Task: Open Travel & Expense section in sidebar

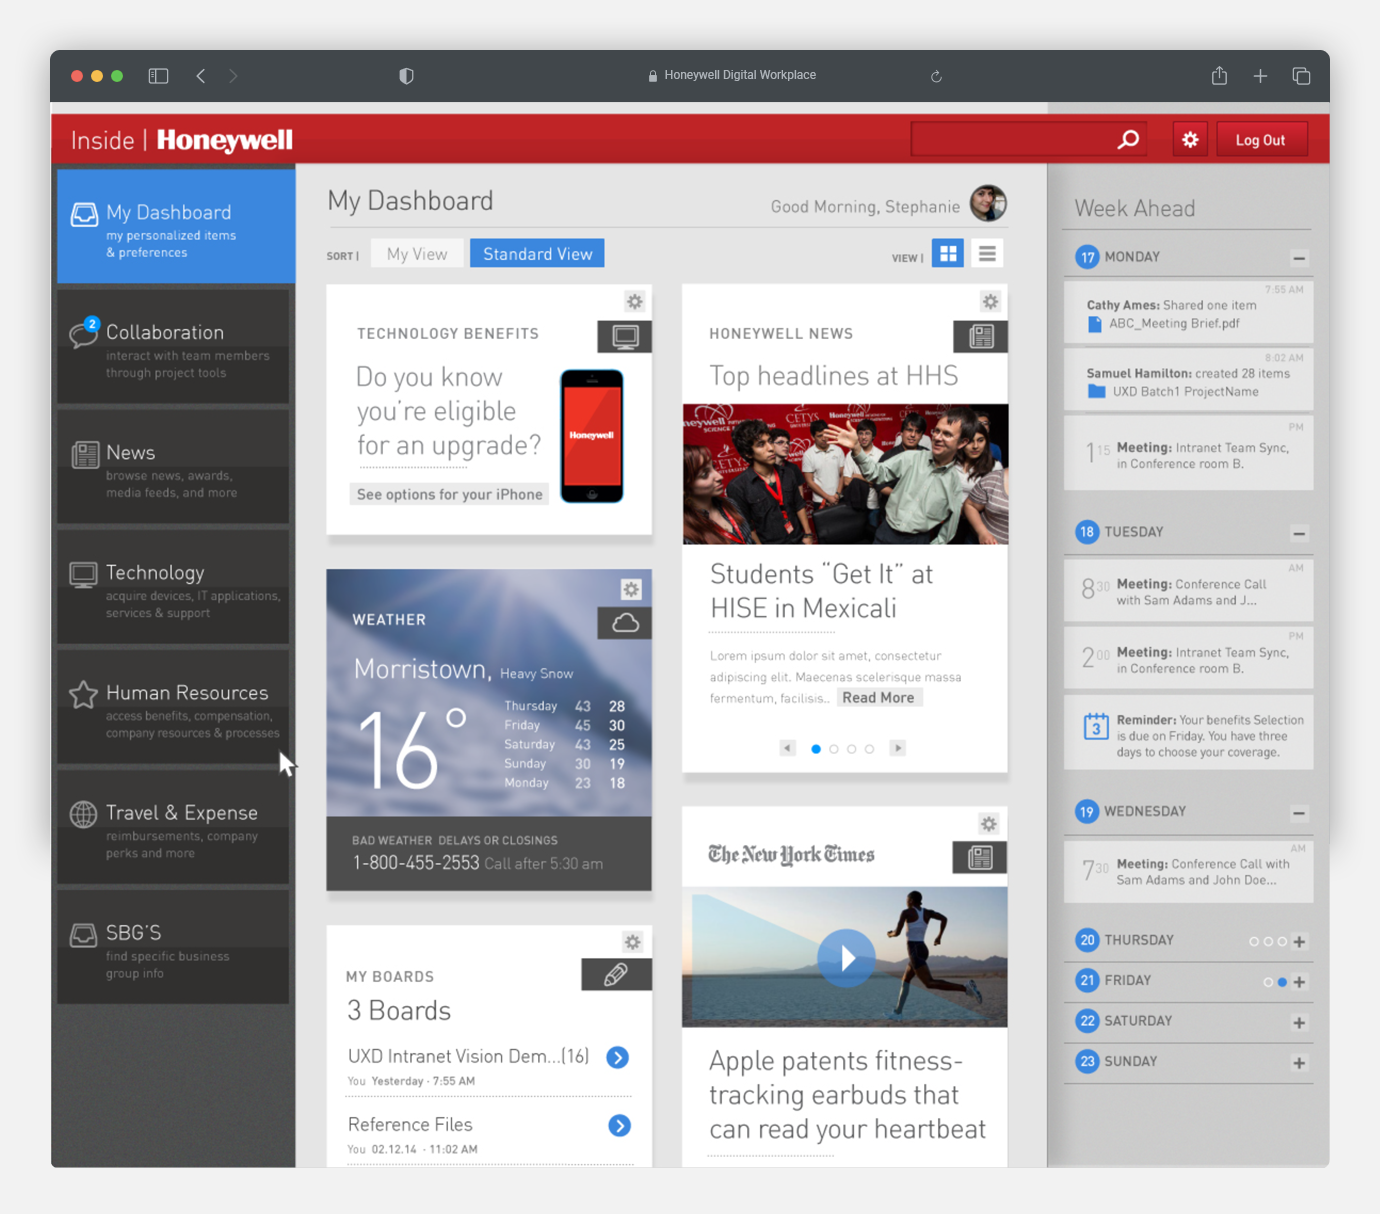Action: pyautogui.click(x=174, y=827)
